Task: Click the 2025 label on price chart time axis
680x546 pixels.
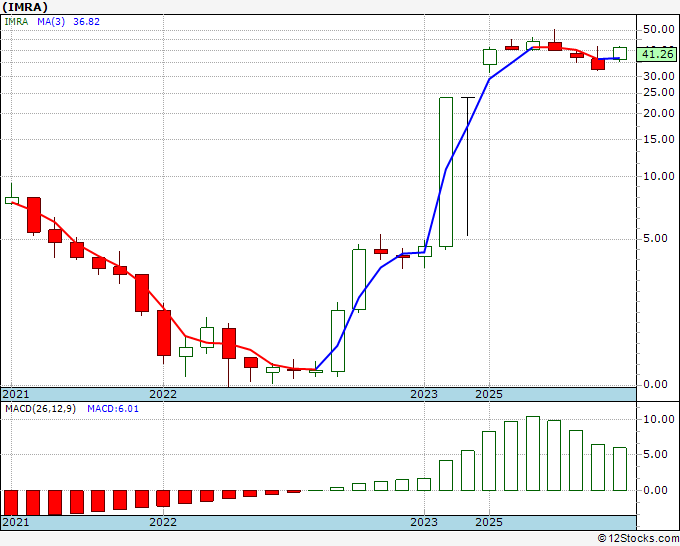Action: pyautogui.click(x=489, y=394)
